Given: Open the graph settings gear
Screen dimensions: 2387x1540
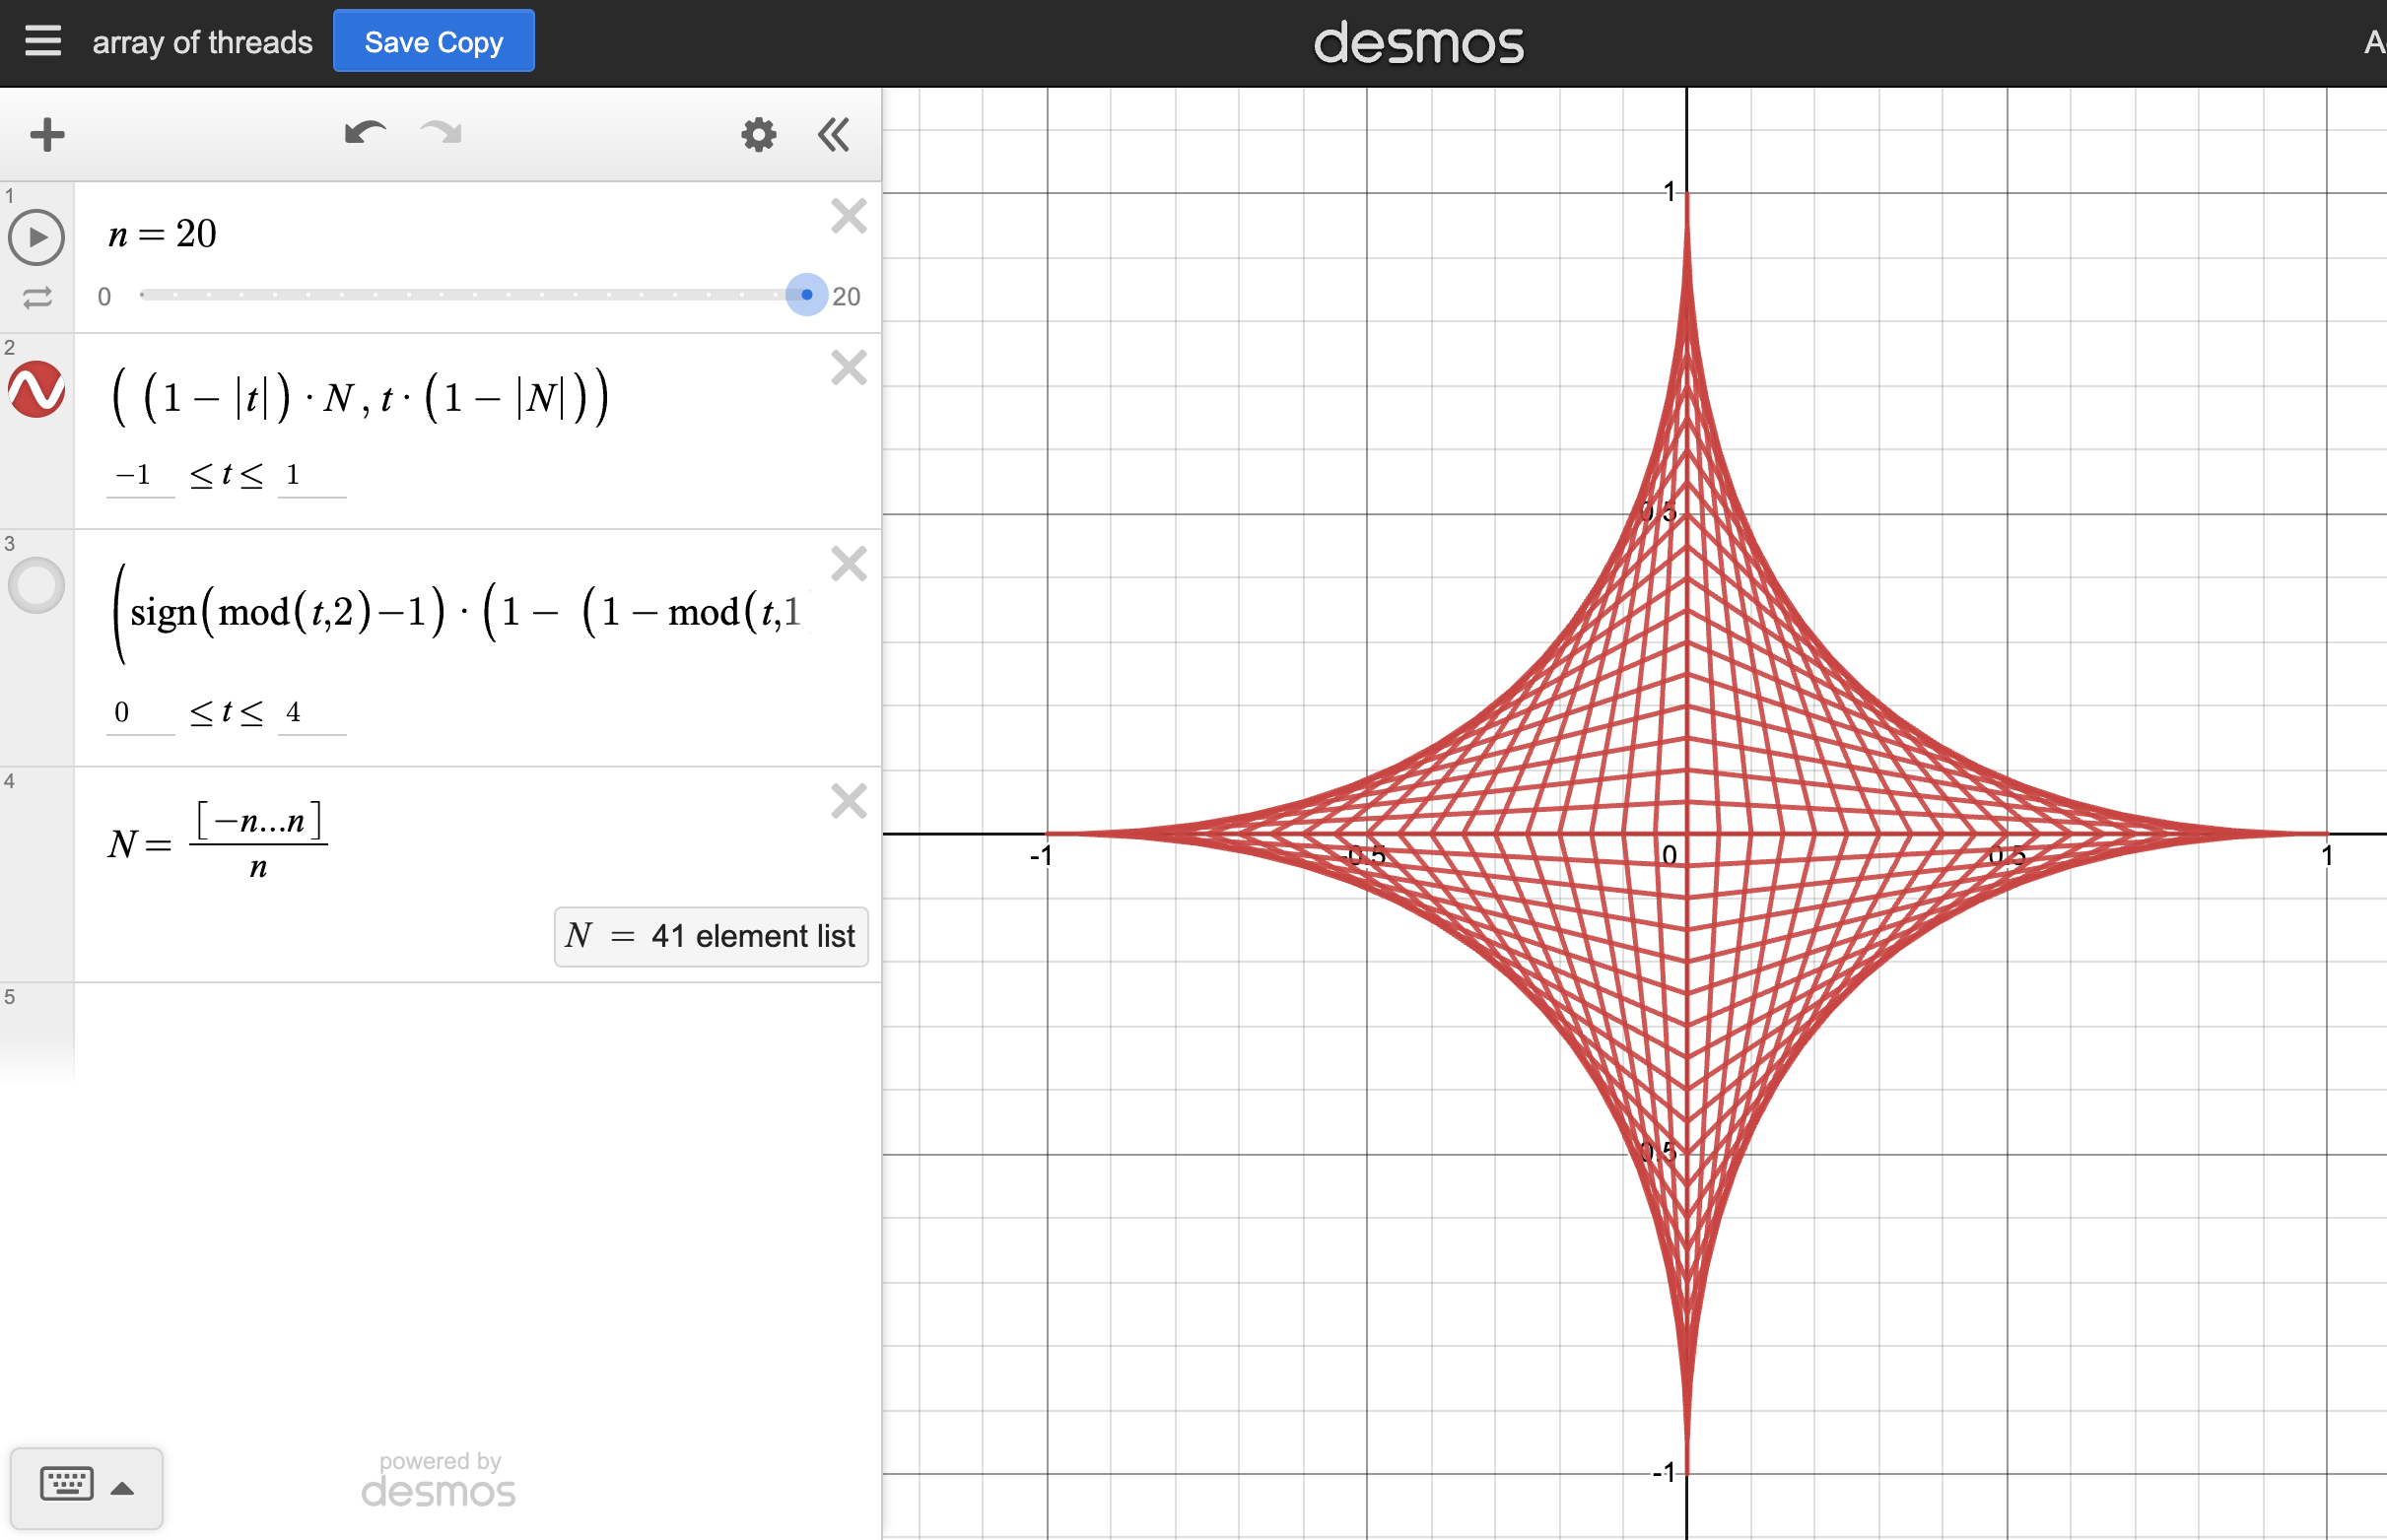Looking at the screenshot, I should 757,133.
